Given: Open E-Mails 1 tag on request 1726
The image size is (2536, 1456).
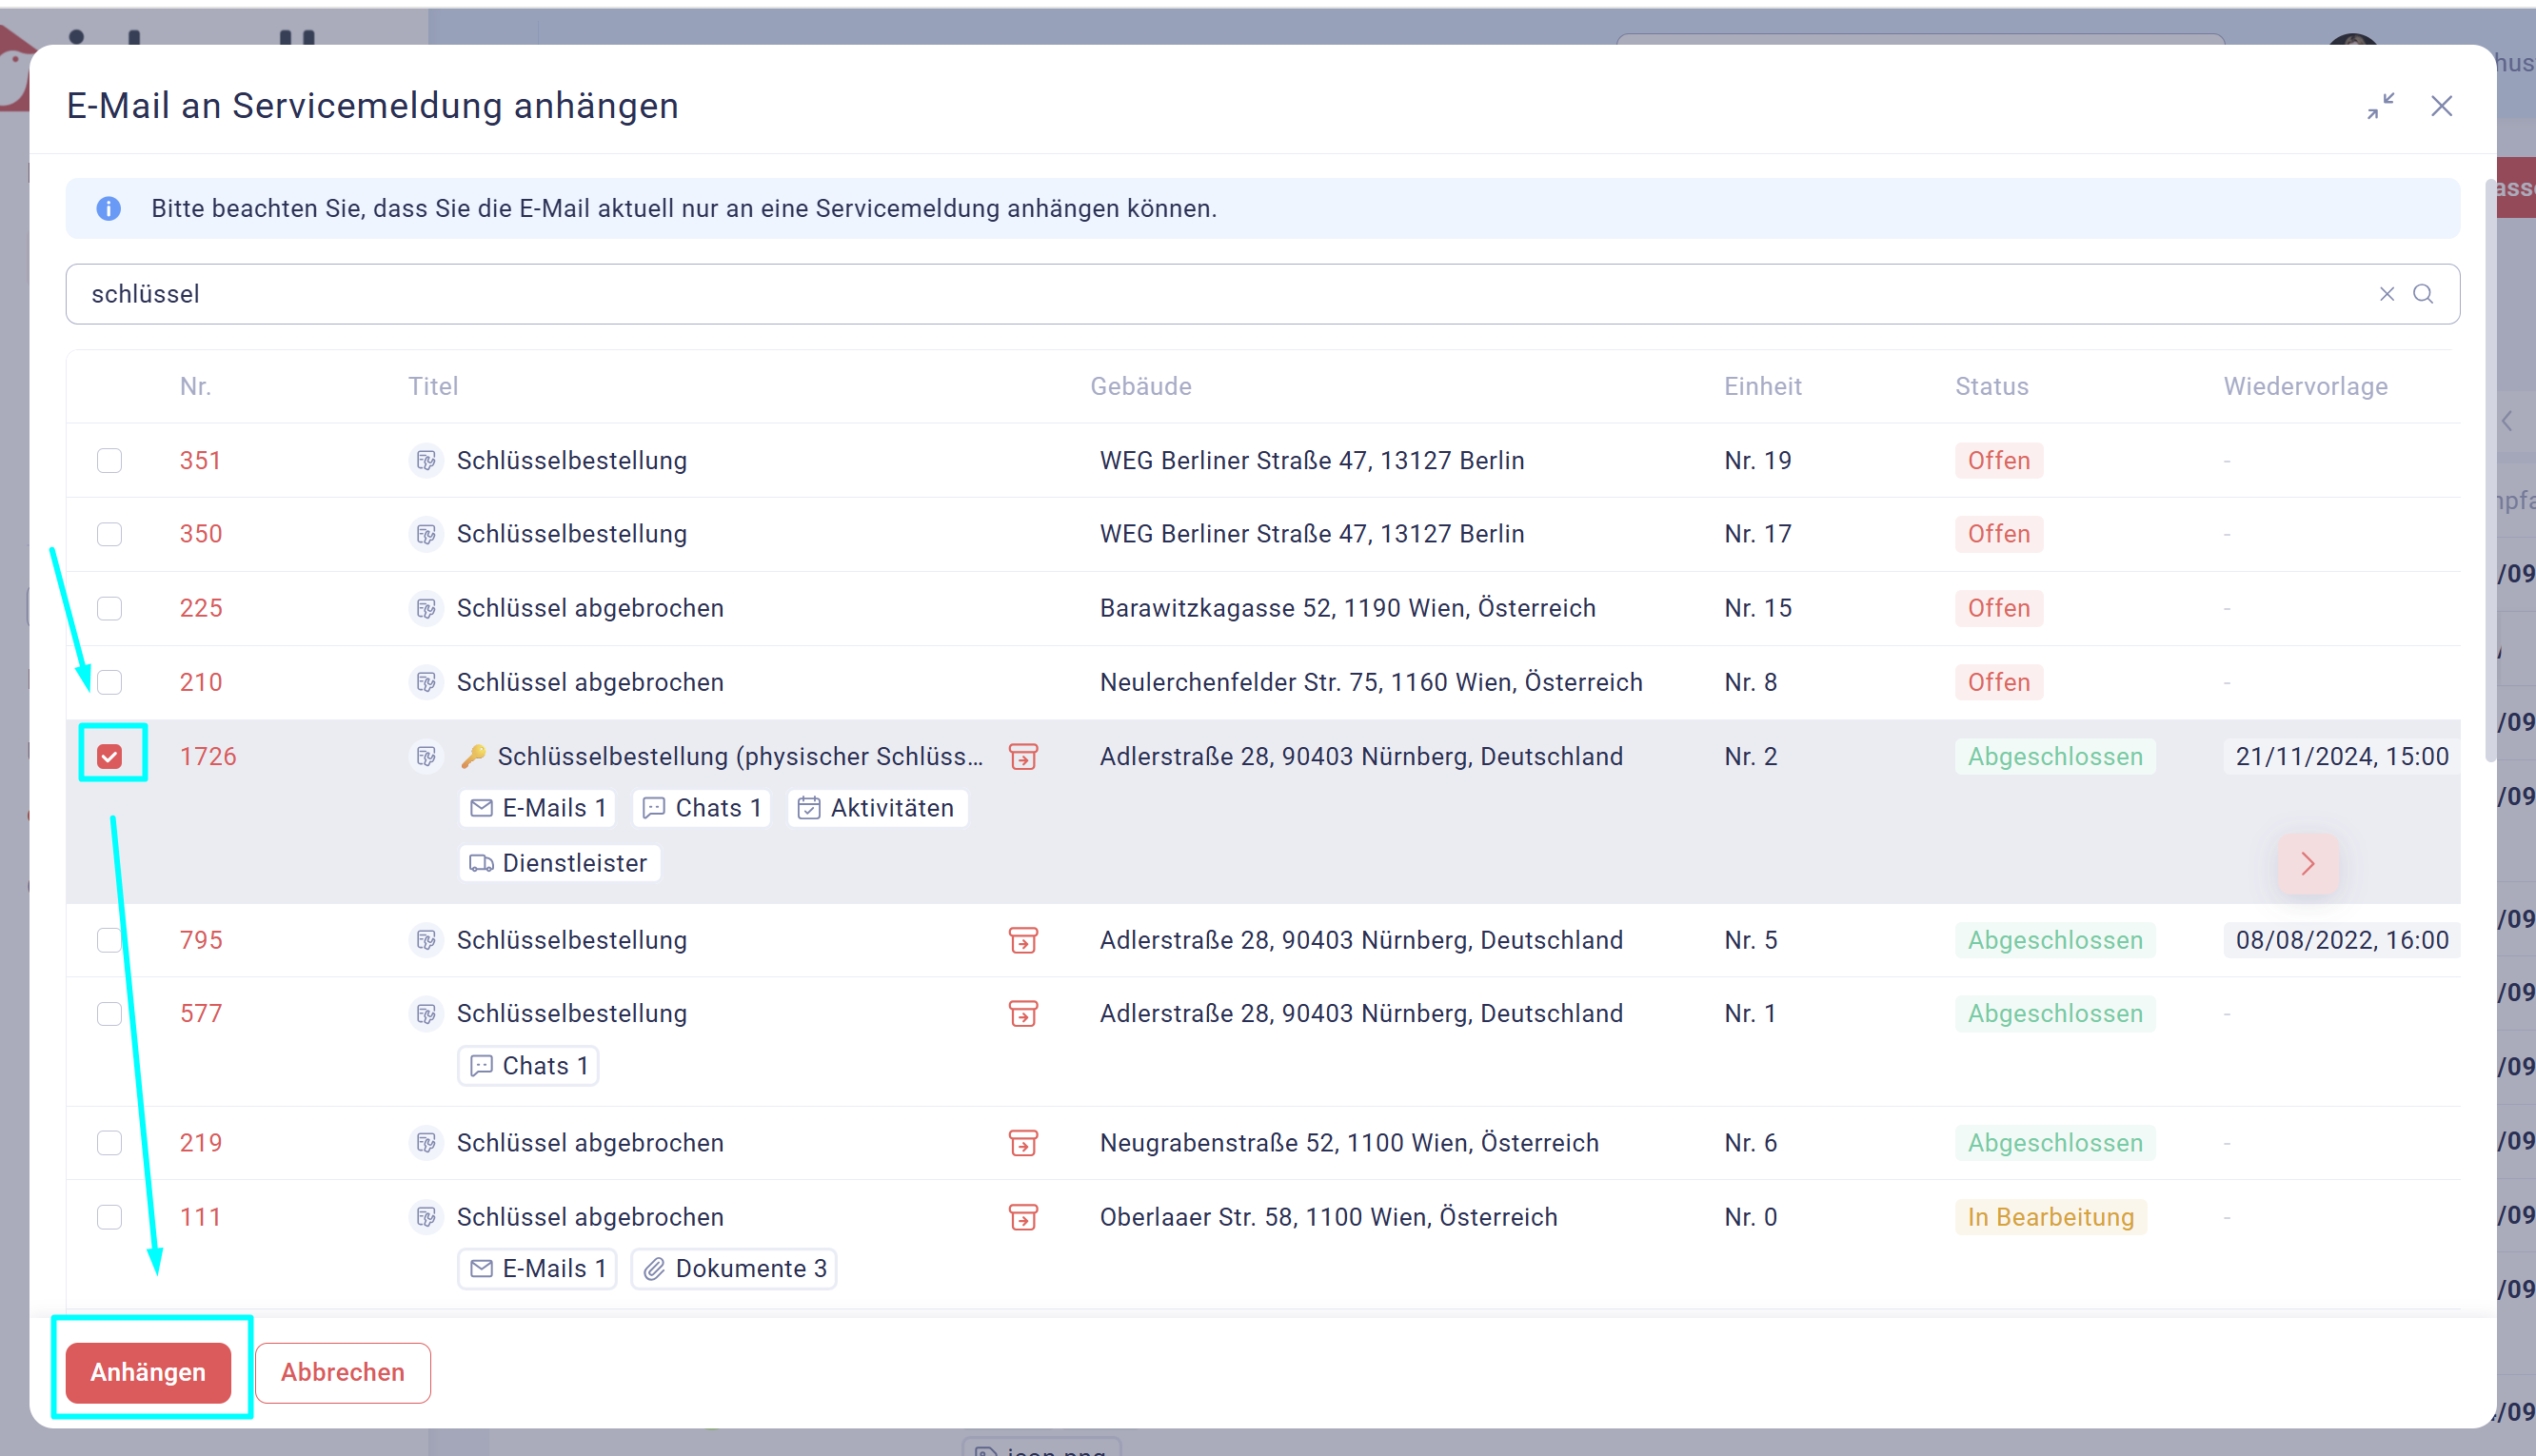Looking at the screenshot, I should [x=538, y=808].
